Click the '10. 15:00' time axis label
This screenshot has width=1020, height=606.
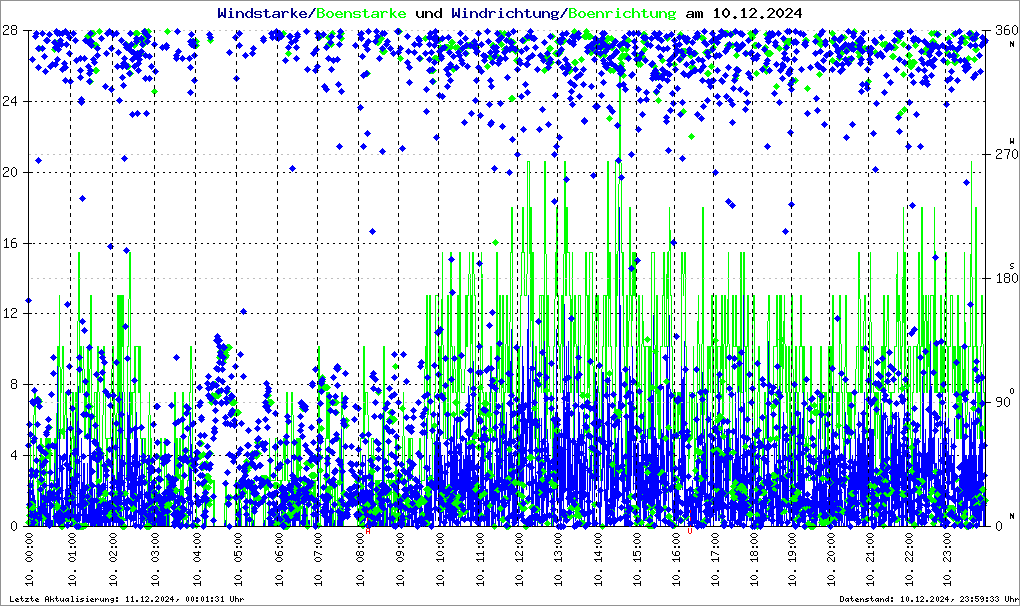click(636, 559)
